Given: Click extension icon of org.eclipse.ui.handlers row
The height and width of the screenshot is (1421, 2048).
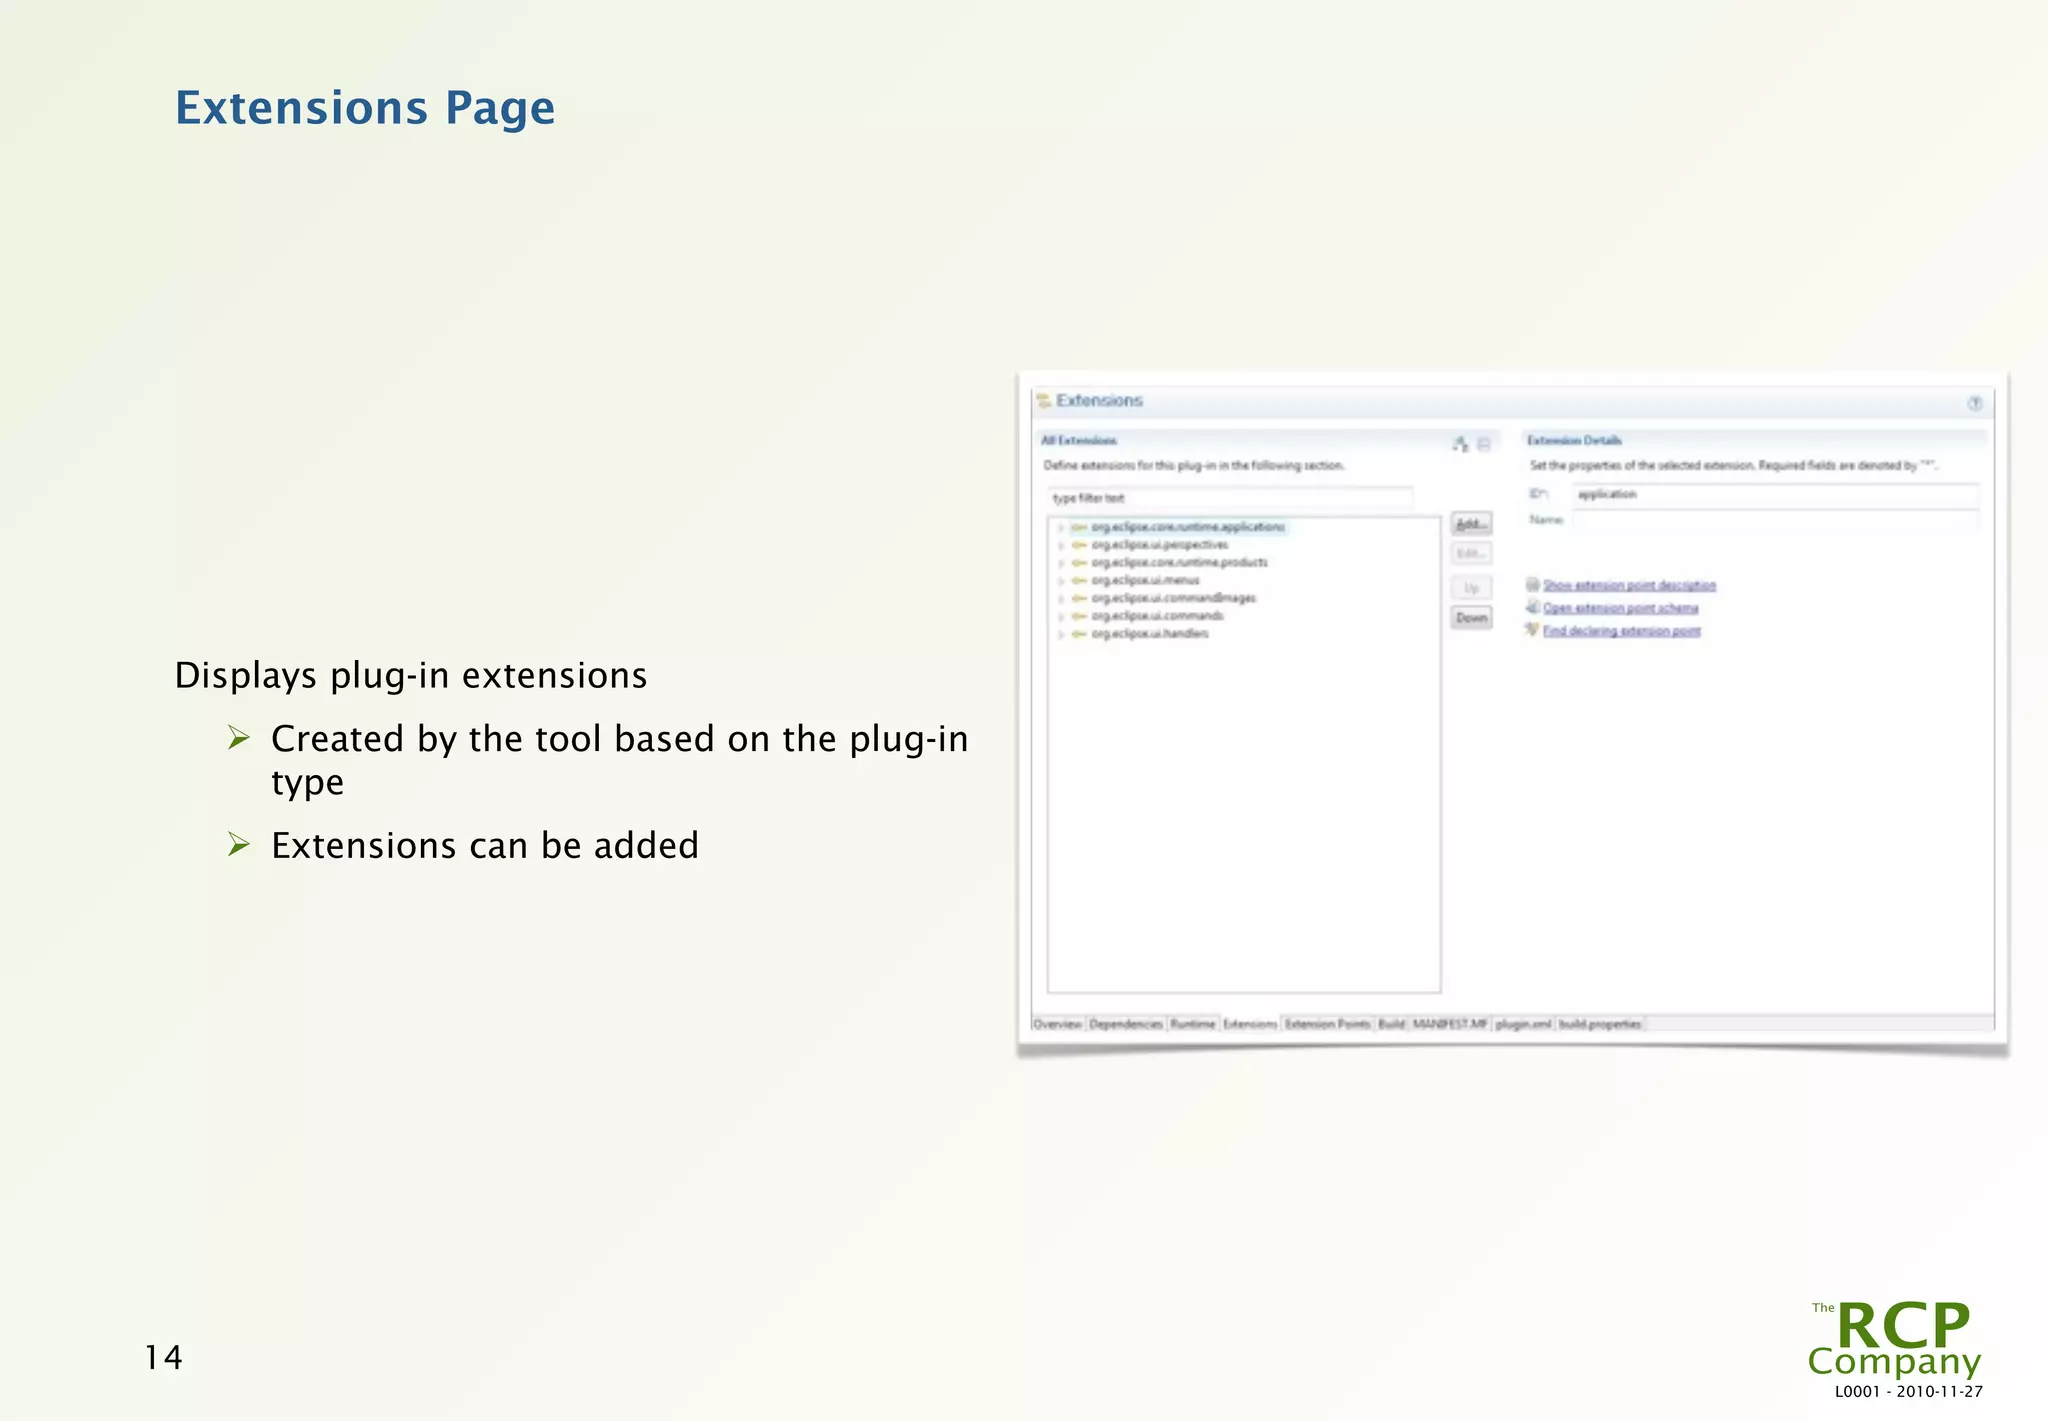Looking at the screenshot, I should [1079, 634].
